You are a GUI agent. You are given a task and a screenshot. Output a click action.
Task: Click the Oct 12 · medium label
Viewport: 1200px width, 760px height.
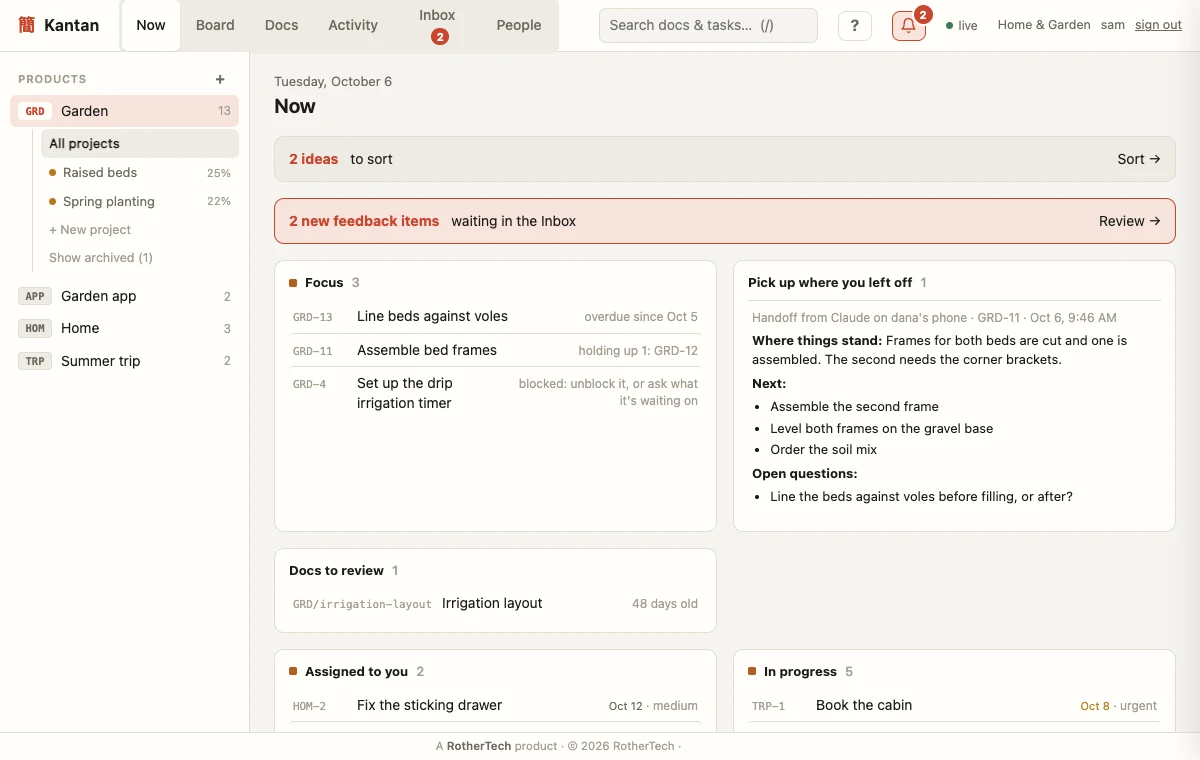click(653, 706)
